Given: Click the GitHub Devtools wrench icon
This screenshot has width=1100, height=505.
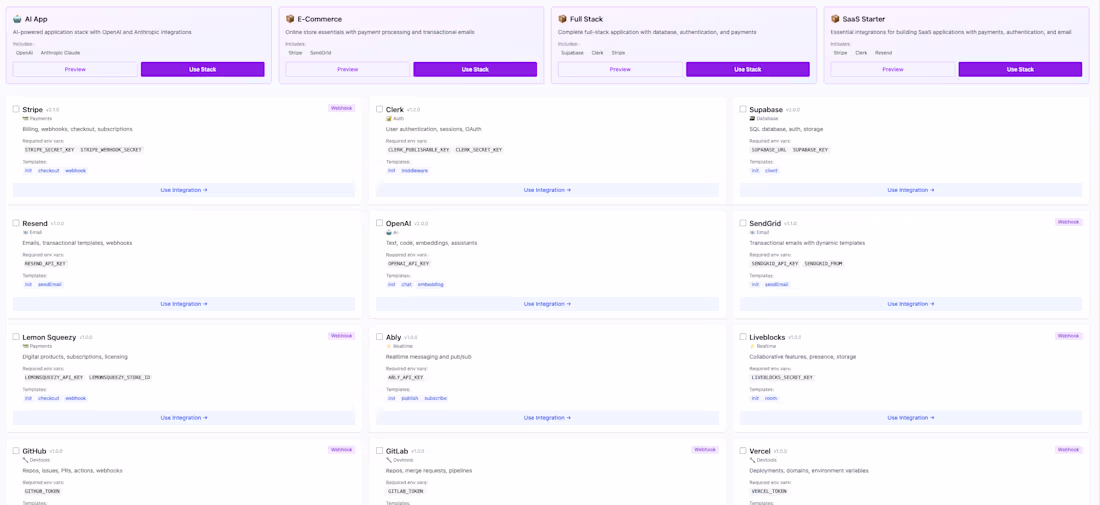Looking at the screenshot, I should pos(25,460).
